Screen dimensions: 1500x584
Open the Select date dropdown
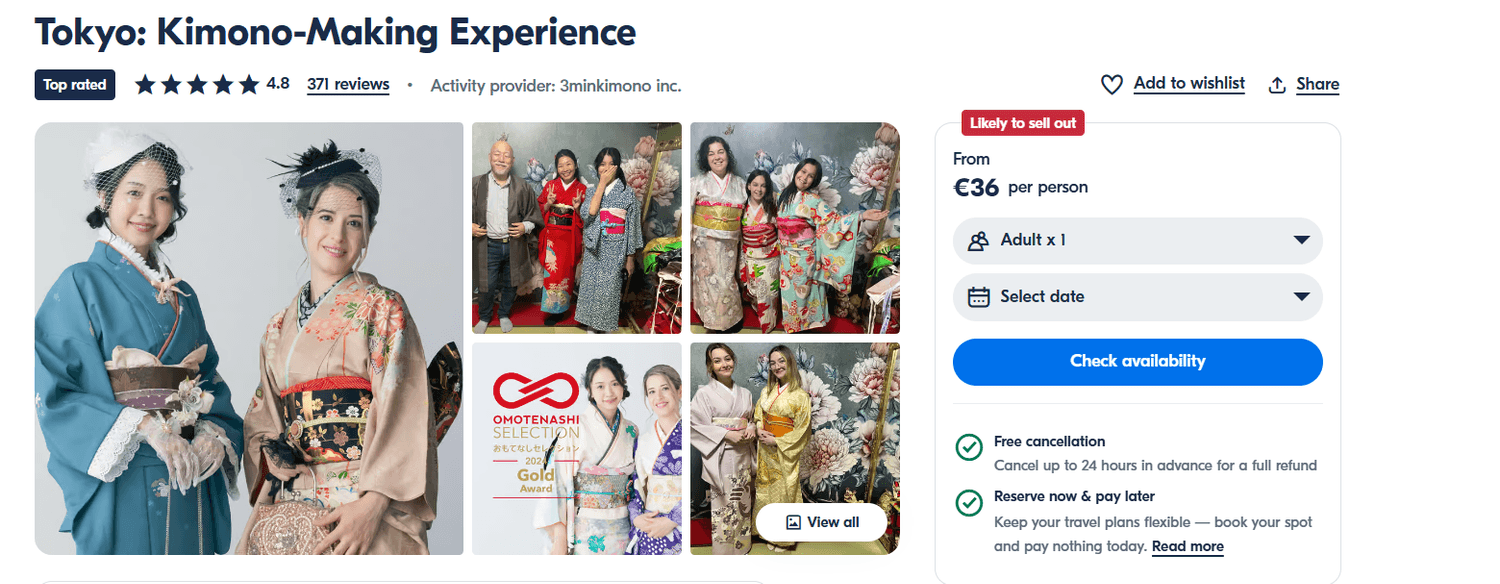(1137, 297)
